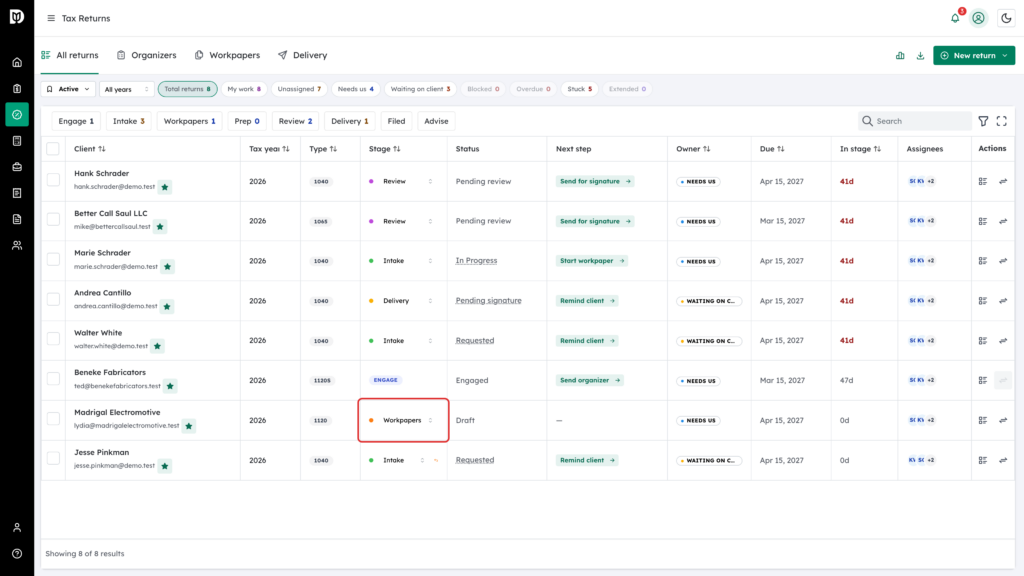The height and width of the screenshot is (576, 1024).
Task: Click the filter funnel icon
Action: point(984,121)
